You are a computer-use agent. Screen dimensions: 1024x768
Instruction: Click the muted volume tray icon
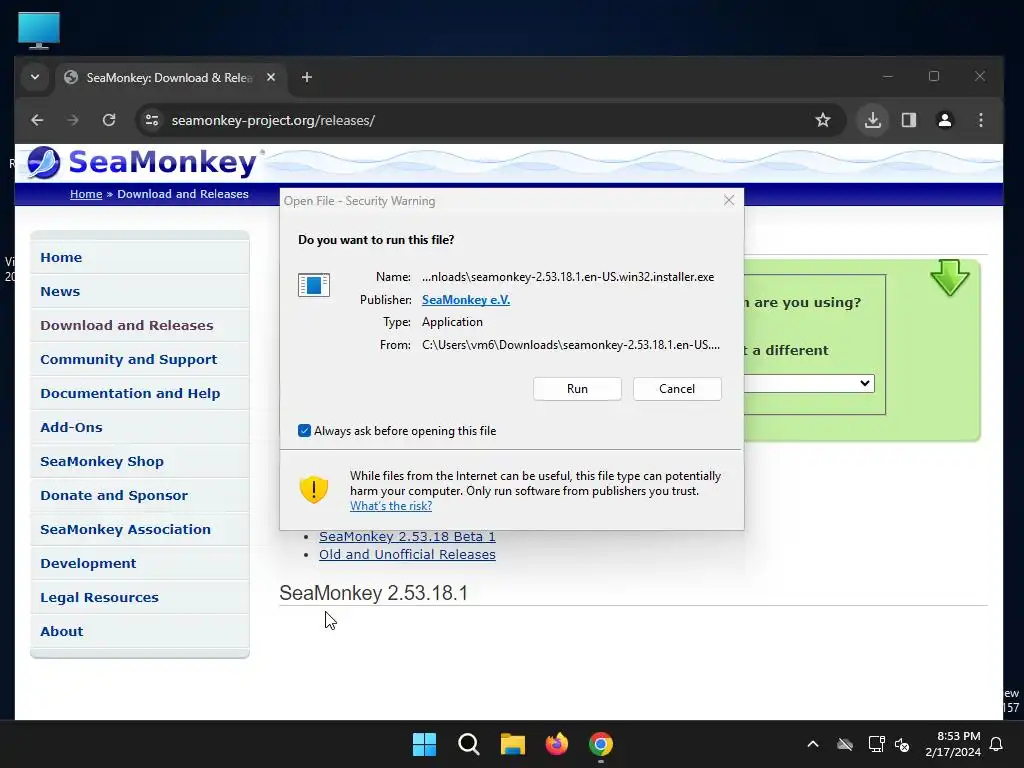902,744
